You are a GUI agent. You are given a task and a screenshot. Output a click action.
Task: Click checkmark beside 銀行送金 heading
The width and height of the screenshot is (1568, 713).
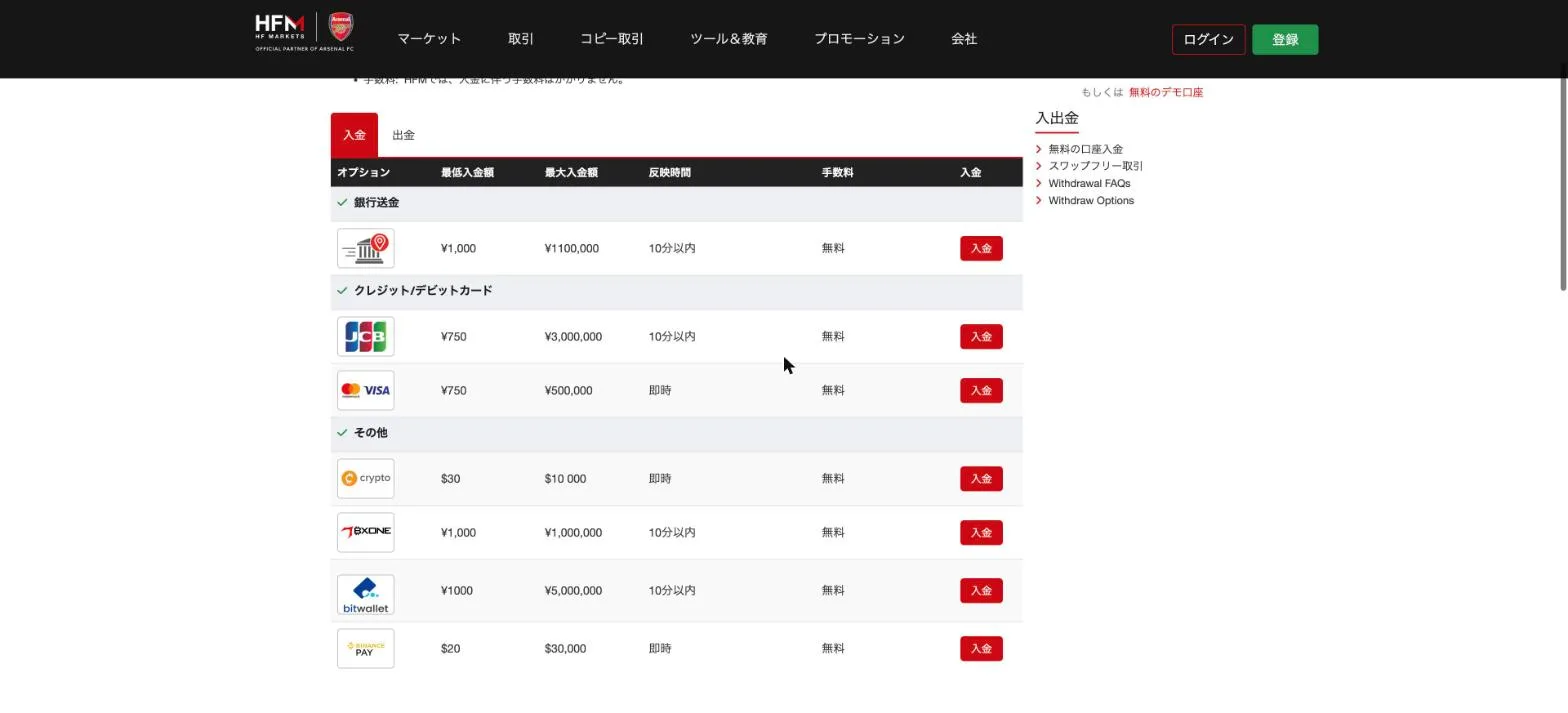(x=342, y=203)
